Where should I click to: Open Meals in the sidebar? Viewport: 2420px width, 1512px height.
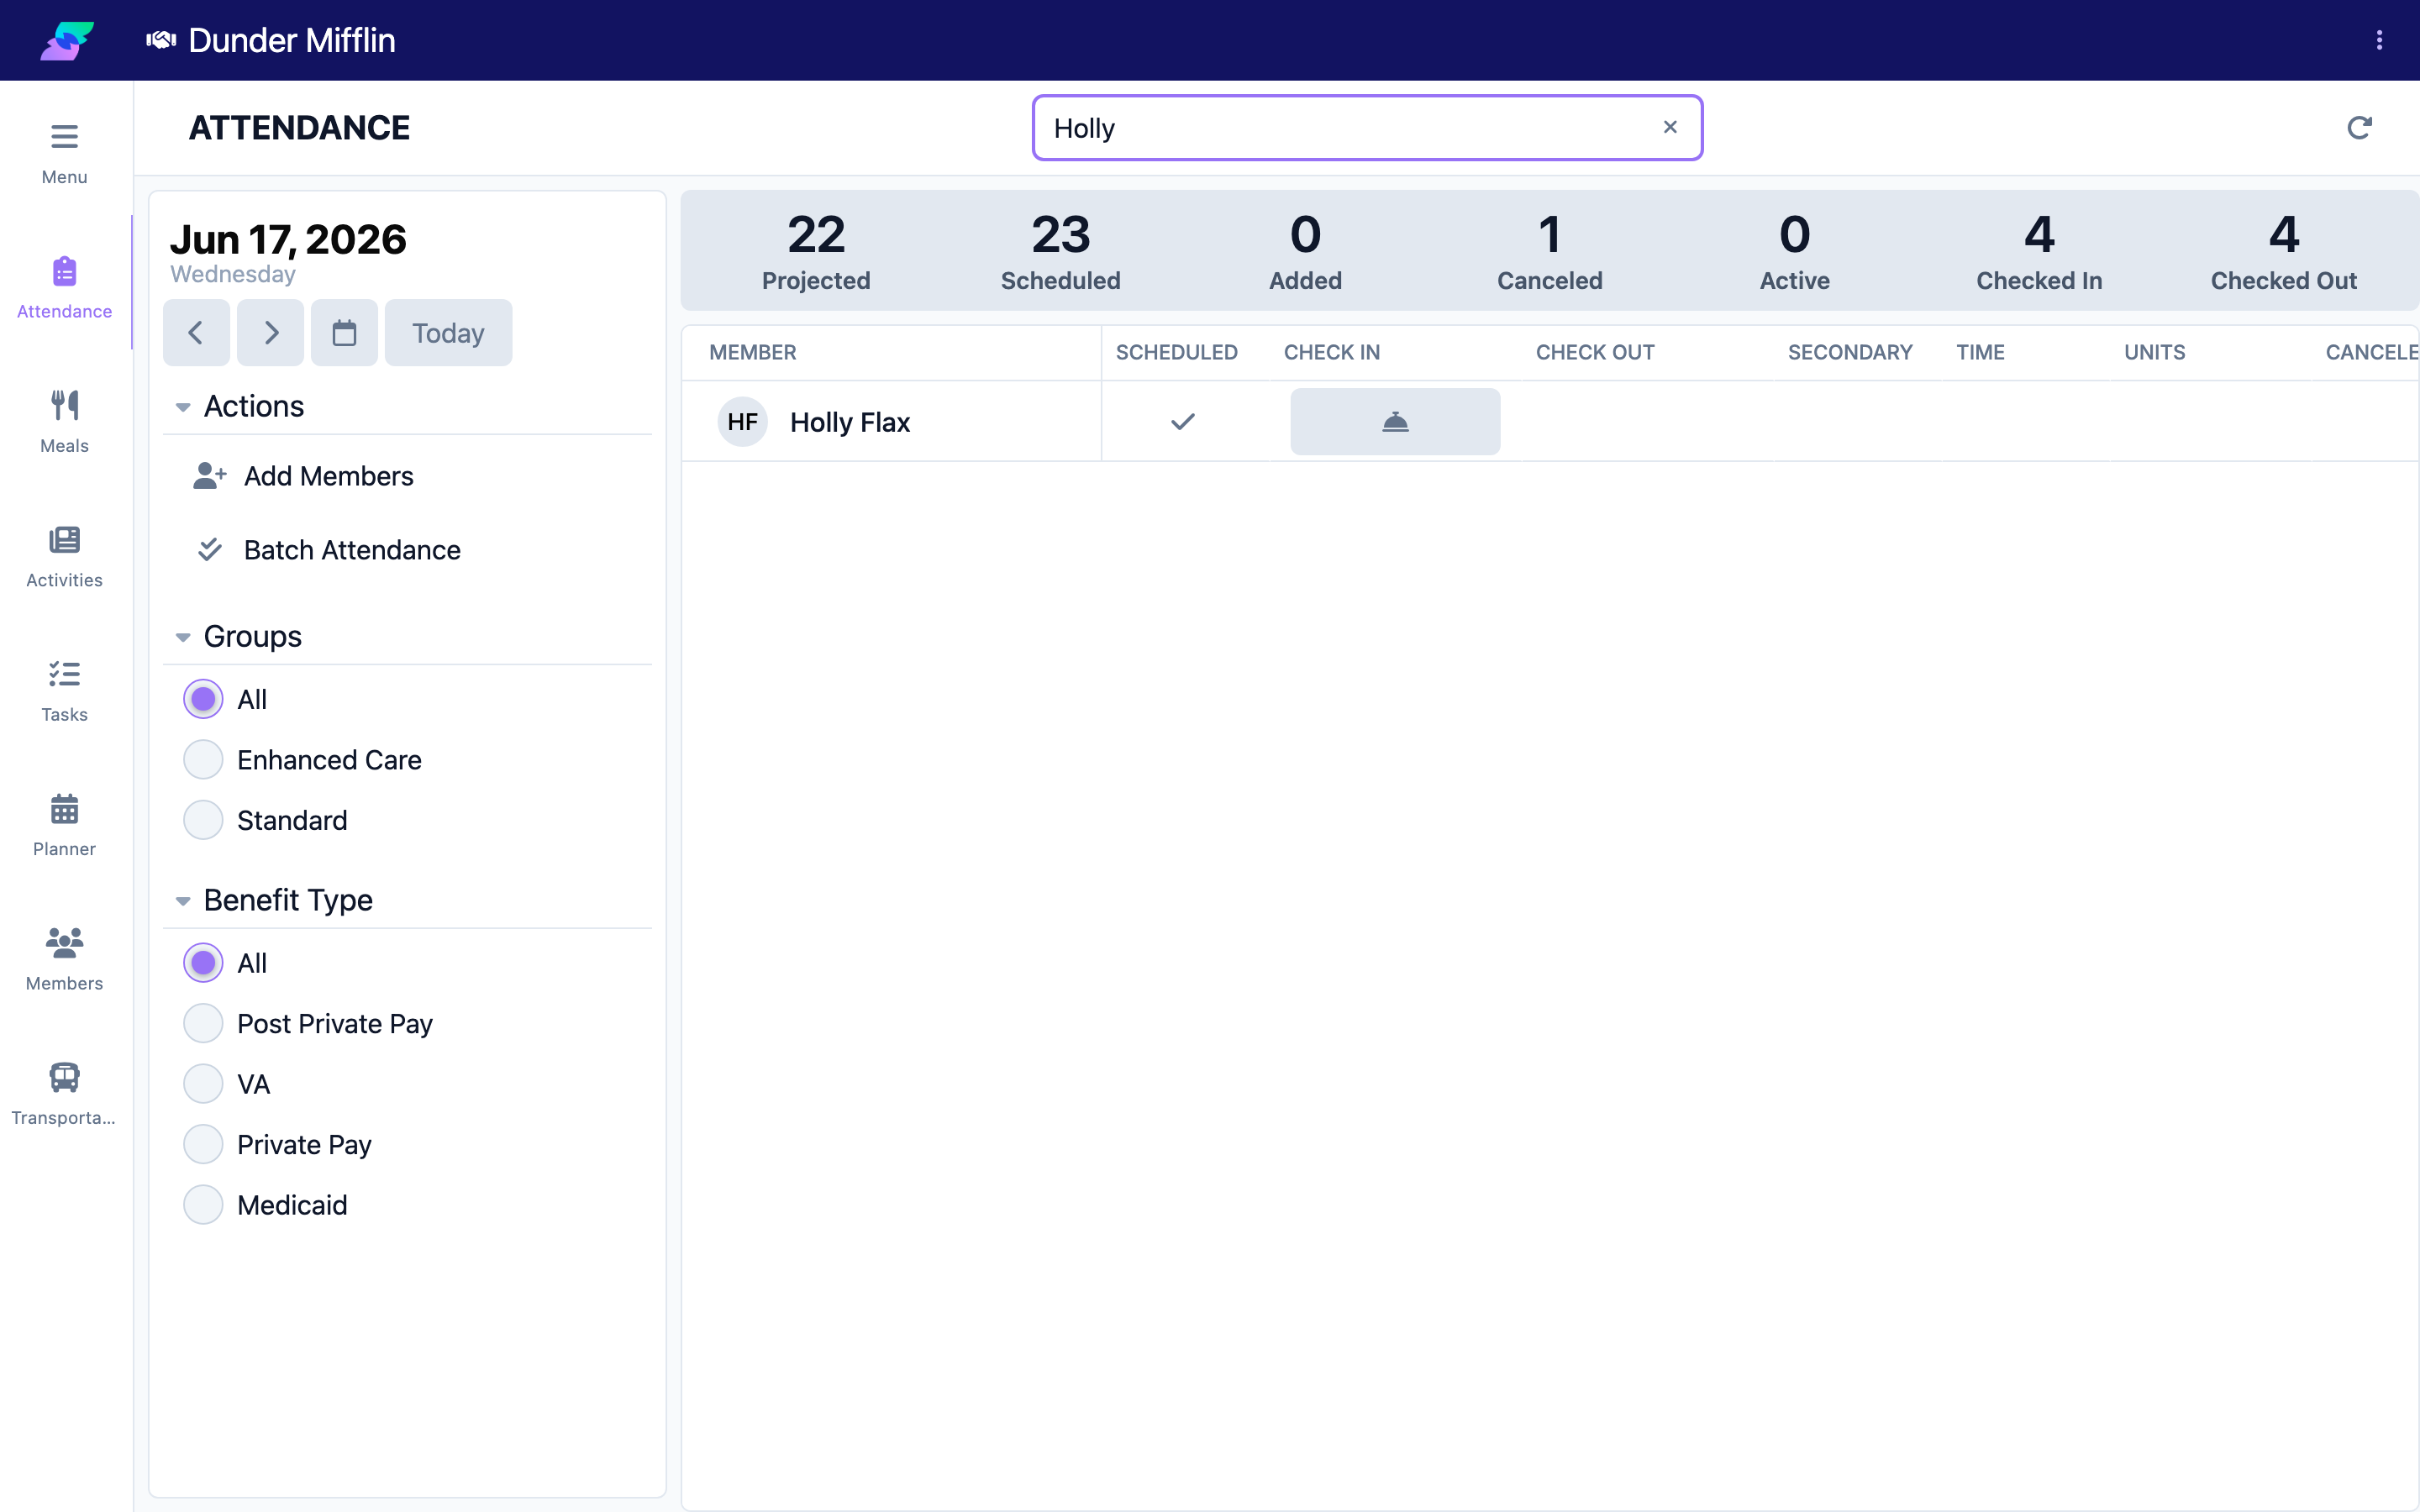pos(64,422)
